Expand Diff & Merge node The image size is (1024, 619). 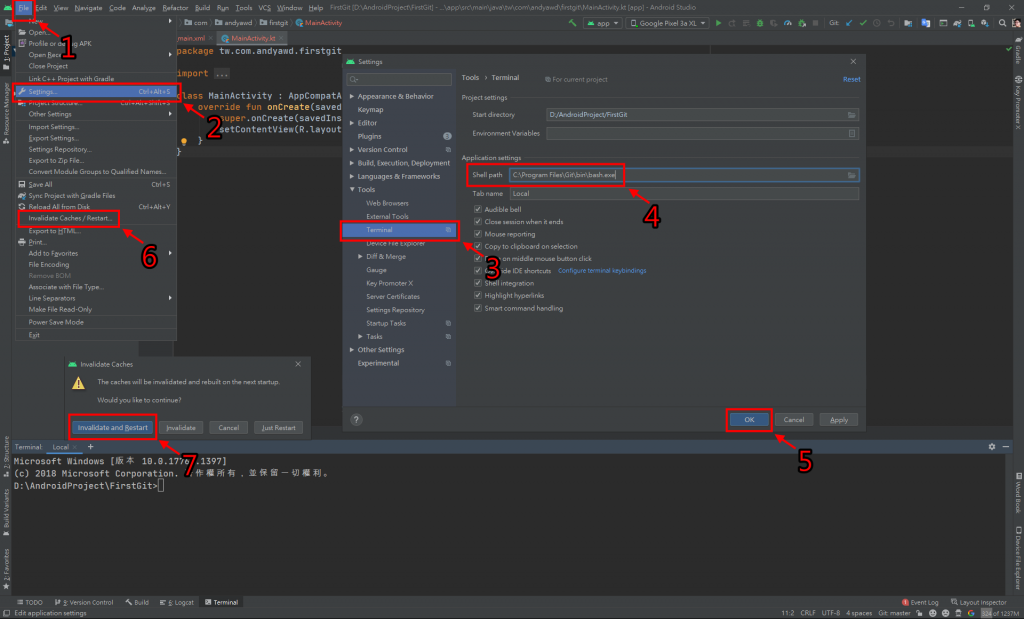[360, 257]
